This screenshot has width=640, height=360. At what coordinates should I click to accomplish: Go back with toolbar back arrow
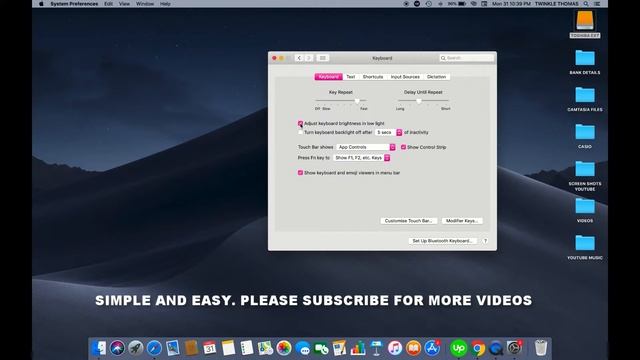tap(299, 58)
